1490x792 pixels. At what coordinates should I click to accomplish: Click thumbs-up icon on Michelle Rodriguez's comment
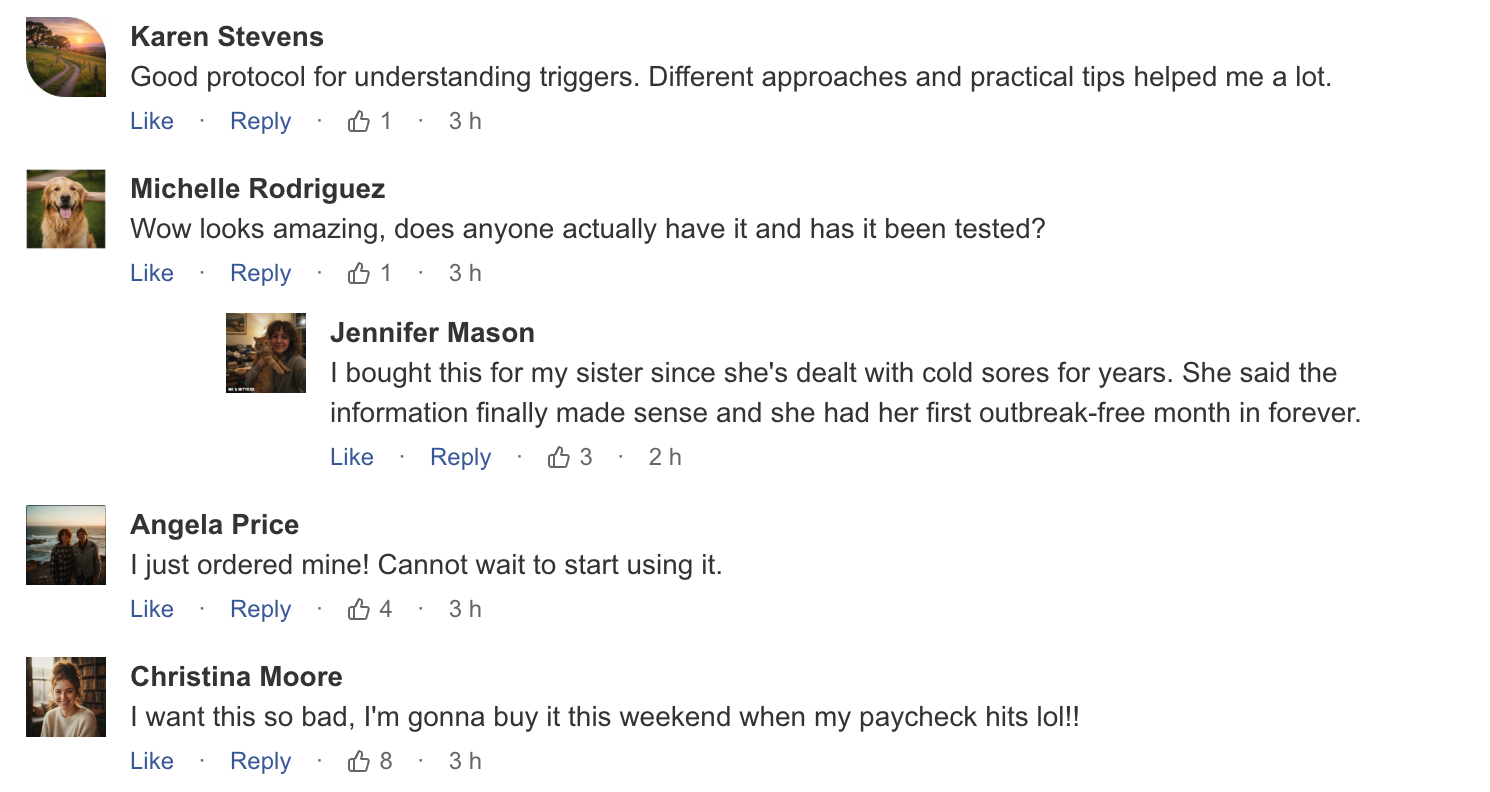point(358,274)
